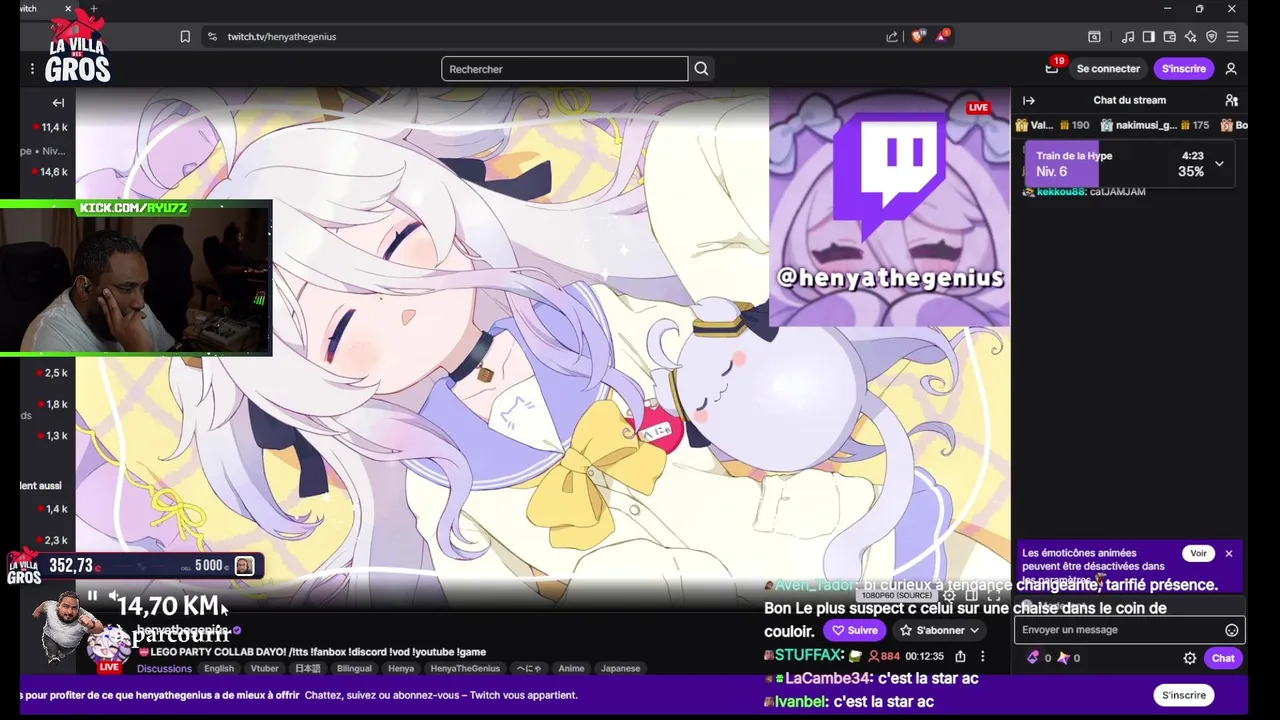
Task: Select the English tag
Action: [219, 669]
